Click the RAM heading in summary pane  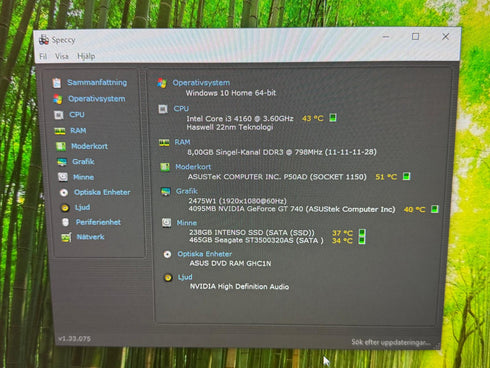pos(182,142)
